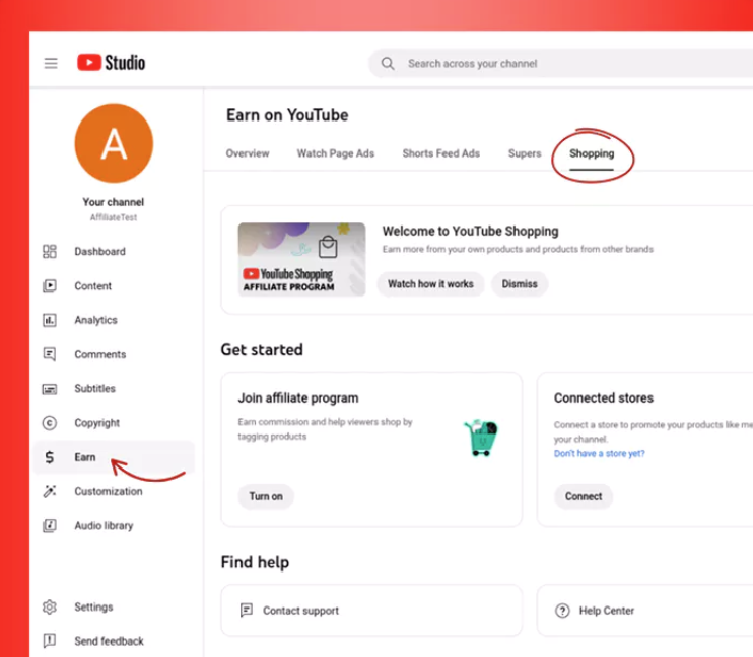Click the Welcome to YouTube Shopping heading

click(471, 231)
